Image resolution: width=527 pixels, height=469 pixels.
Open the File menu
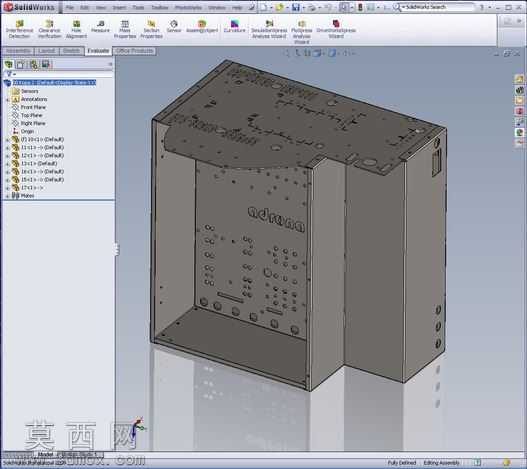[x=69, y=7]
